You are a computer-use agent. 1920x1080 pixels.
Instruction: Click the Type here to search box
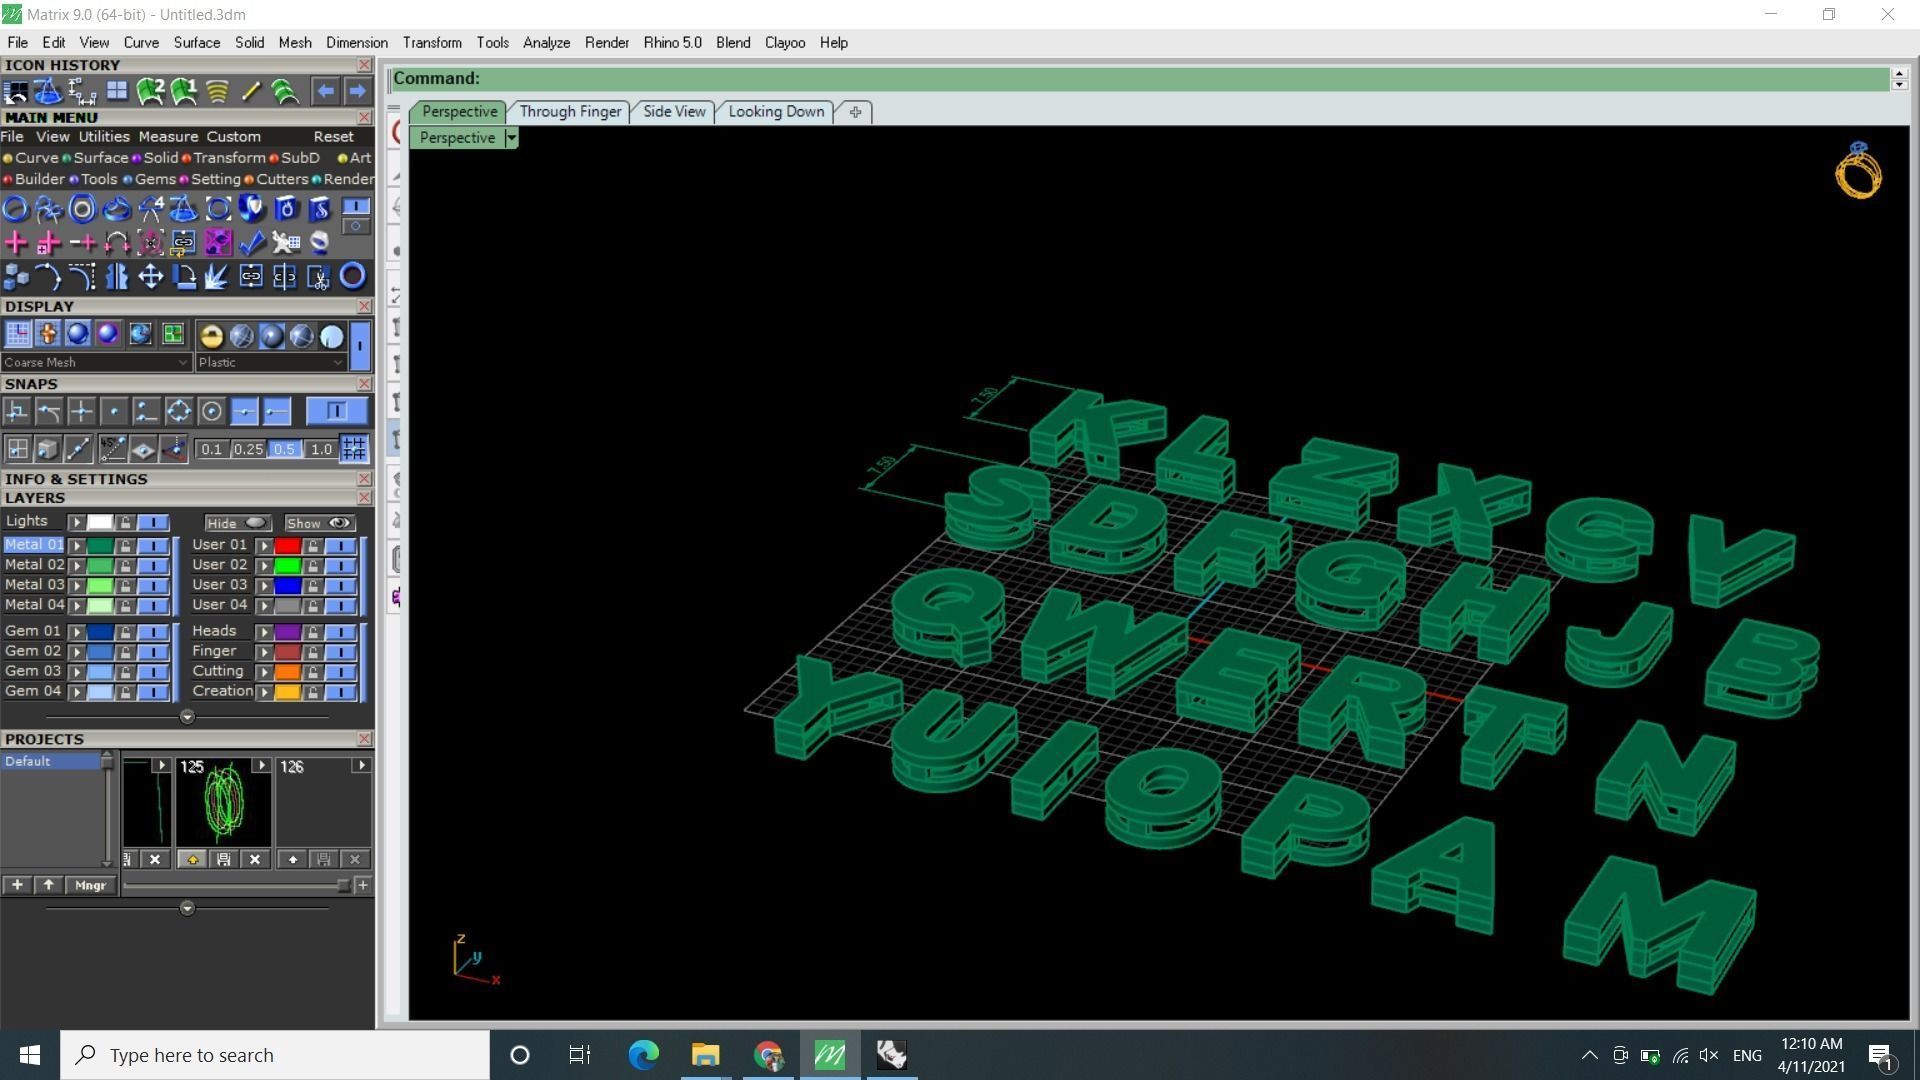pyautogui.click(x=275, y=1055)
